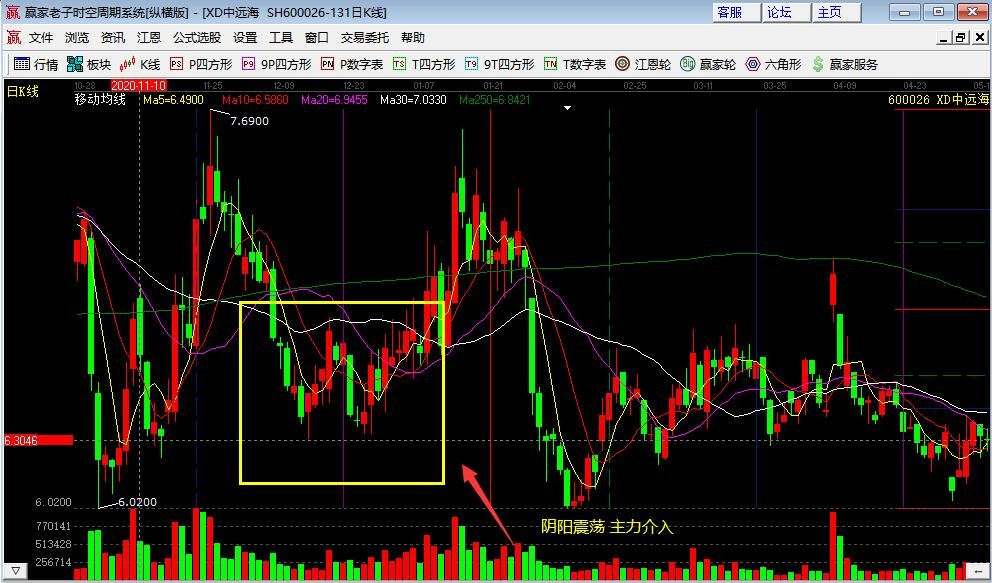Click the 03-11 date on time axis
This screenshot has width=992, height=583.
pyautogui.click(x=703, y=85)
